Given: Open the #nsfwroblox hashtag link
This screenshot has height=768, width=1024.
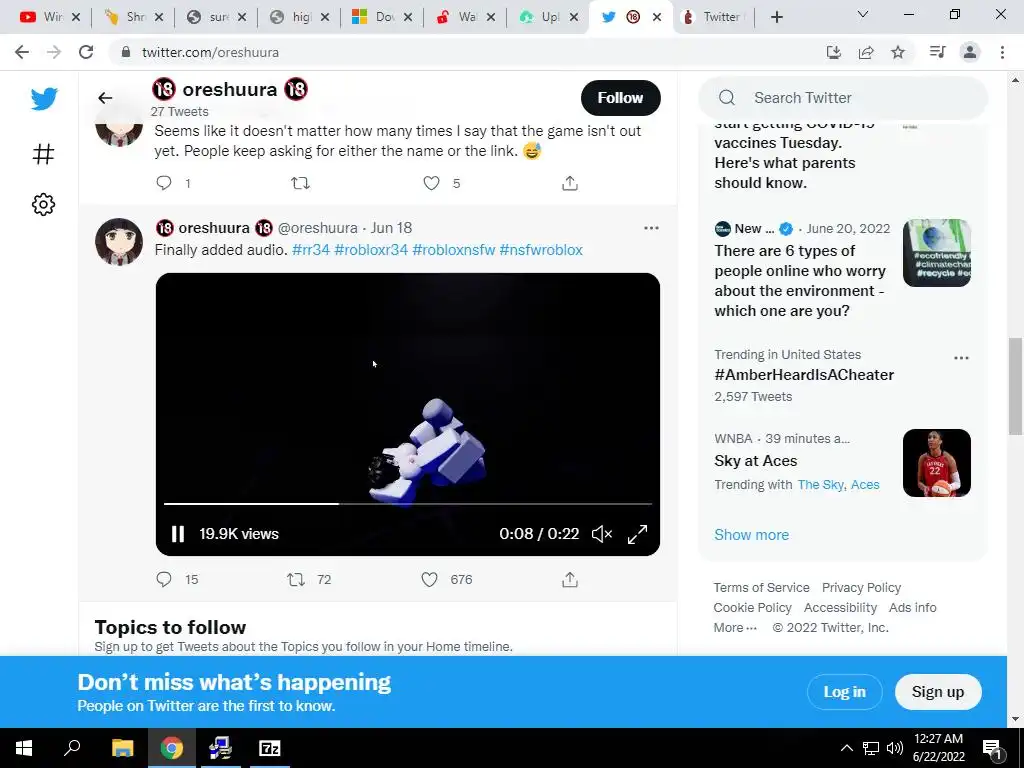Looking at the screenshot, I should (x=541, y=249).
